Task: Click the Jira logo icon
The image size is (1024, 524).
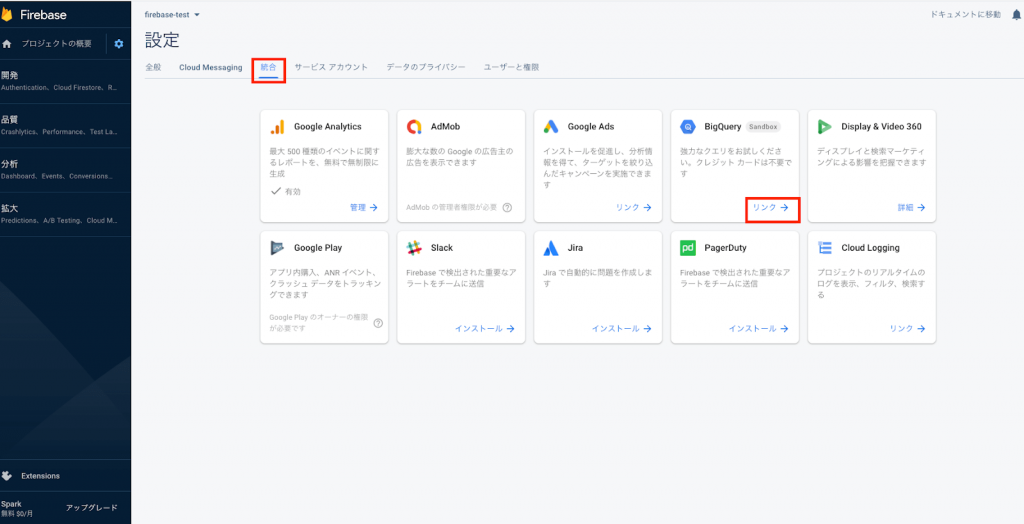Action: pos(551,248)
